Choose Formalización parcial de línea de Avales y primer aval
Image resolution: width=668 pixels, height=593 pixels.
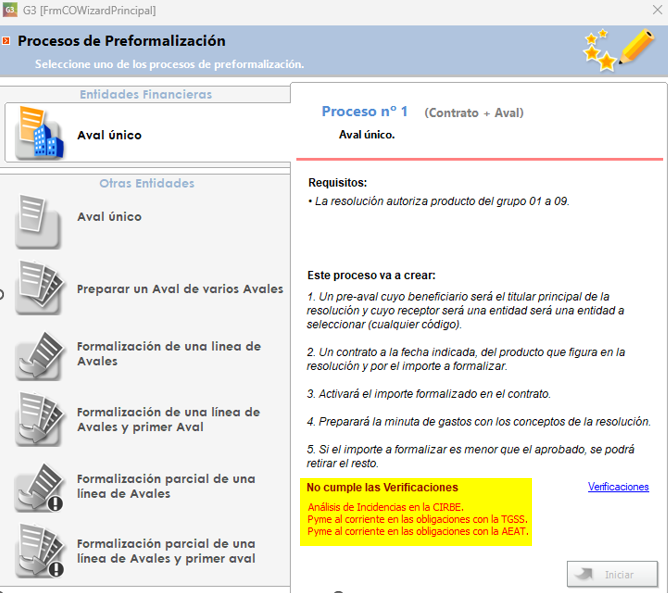(166, 551)
